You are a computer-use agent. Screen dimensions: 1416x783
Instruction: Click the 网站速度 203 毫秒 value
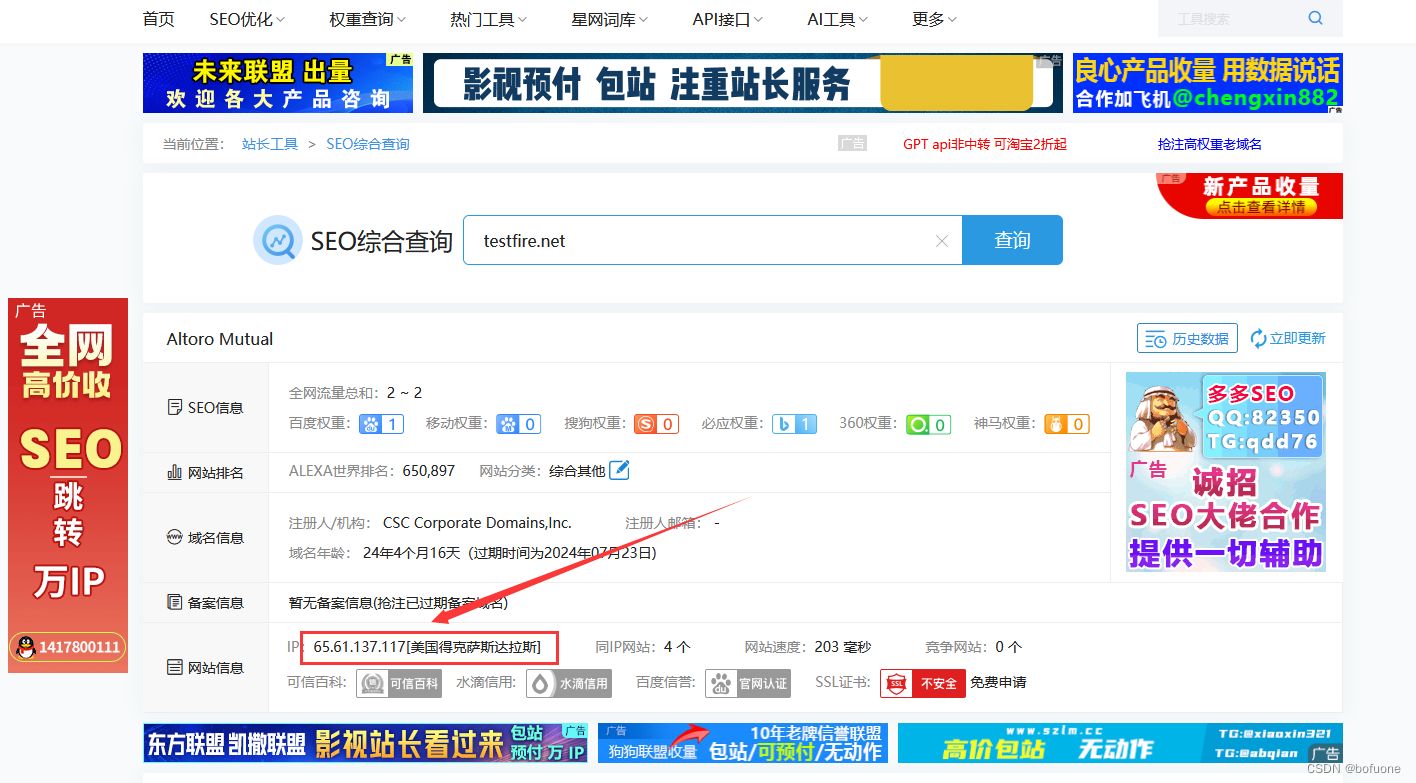click(843, 648)
